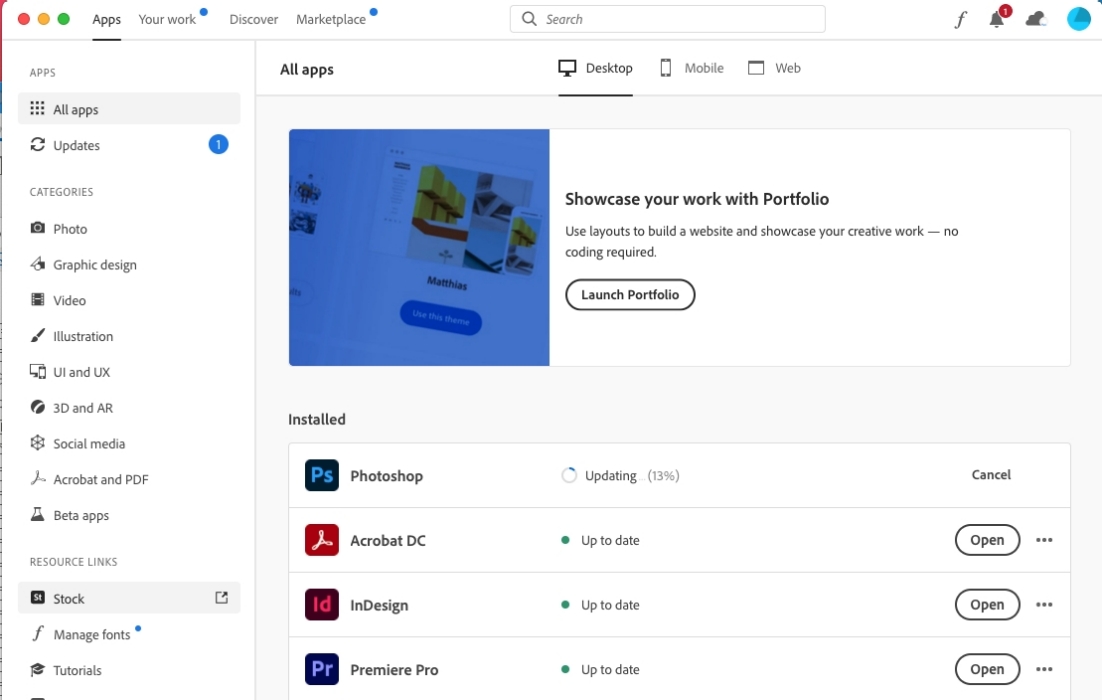Click the Photoshop updating progress spinner
This screenshot has height=700, width=1102.
(569, 476)
